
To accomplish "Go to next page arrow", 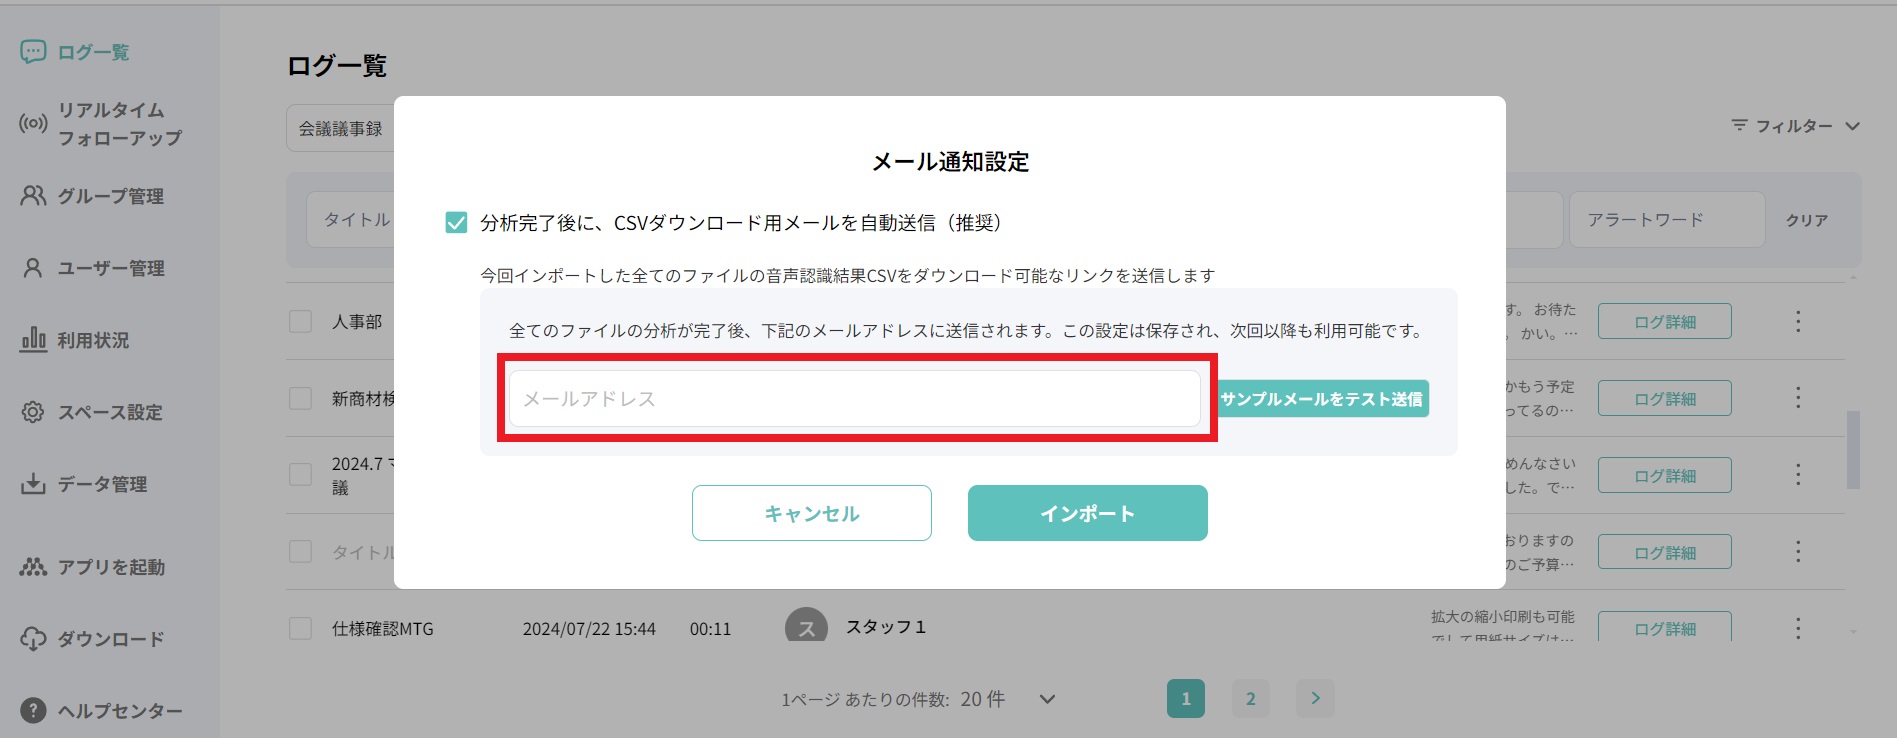I will (x=1316, y=699).
